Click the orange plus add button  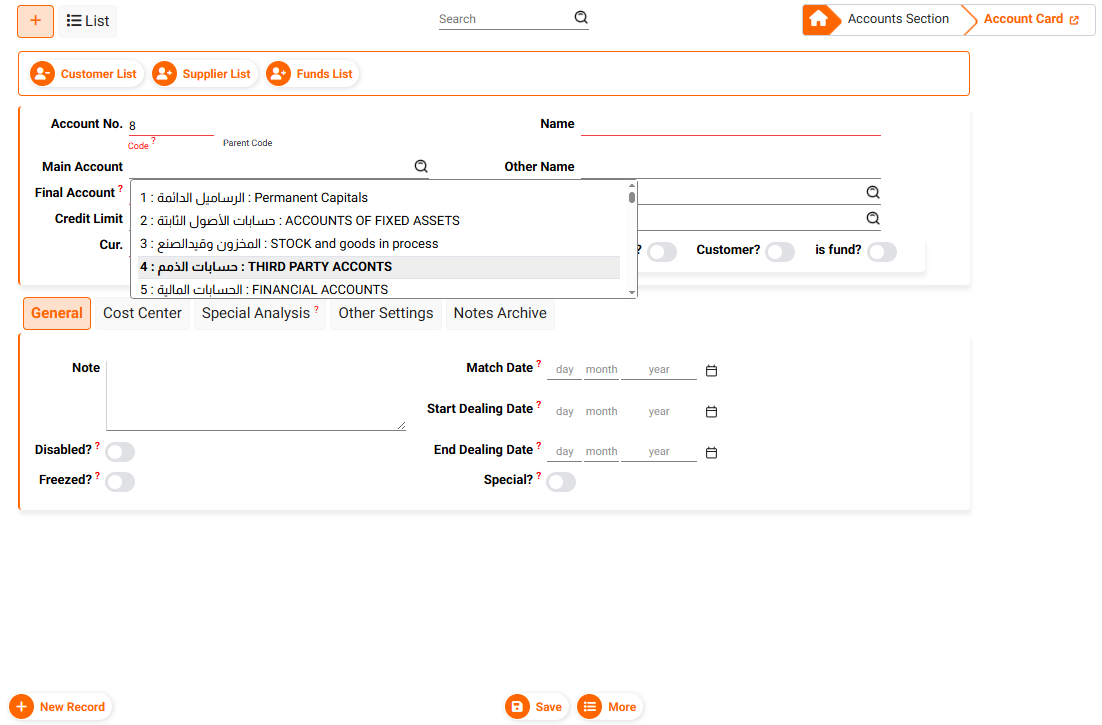(36, 21)
